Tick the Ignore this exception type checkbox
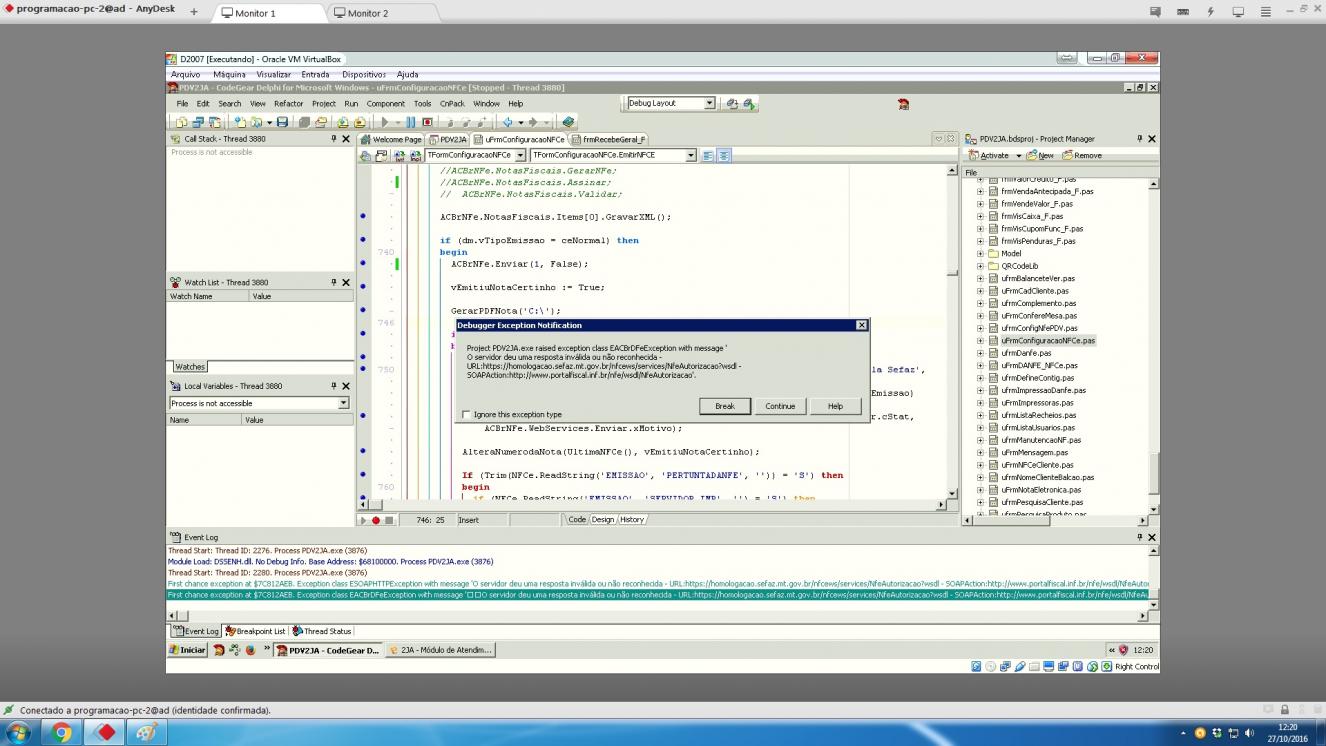The image size is (1326, 746). (466, 414)
